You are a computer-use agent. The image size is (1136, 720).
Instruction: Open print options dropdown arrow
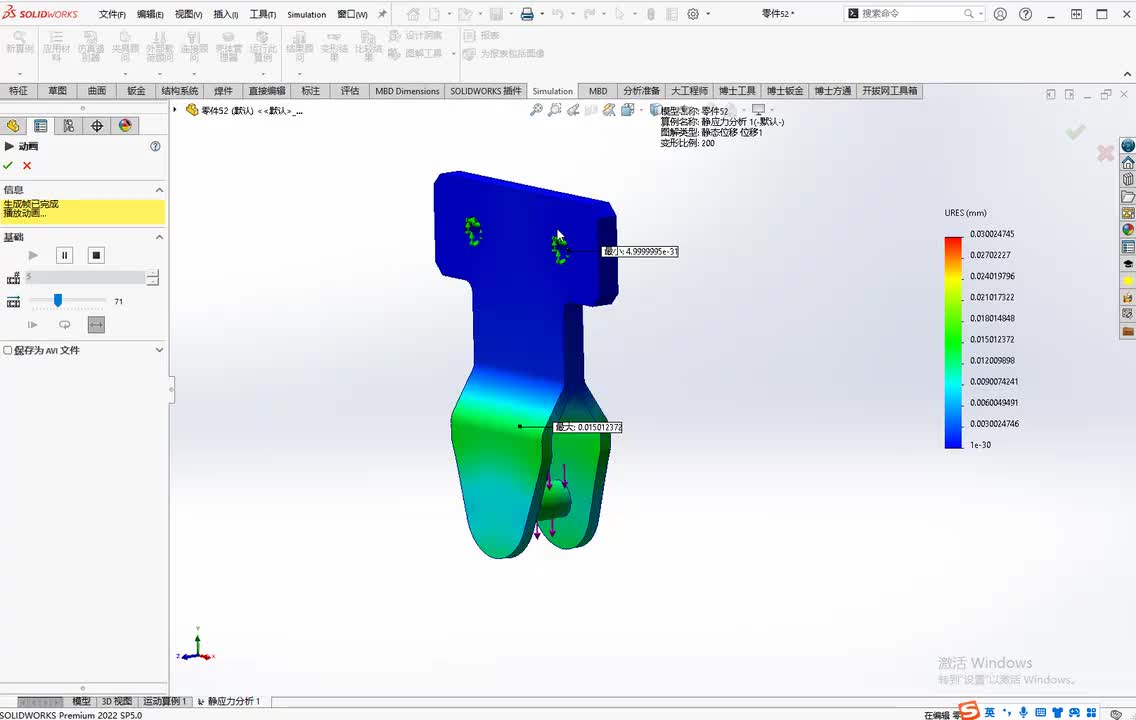(542, 14)
